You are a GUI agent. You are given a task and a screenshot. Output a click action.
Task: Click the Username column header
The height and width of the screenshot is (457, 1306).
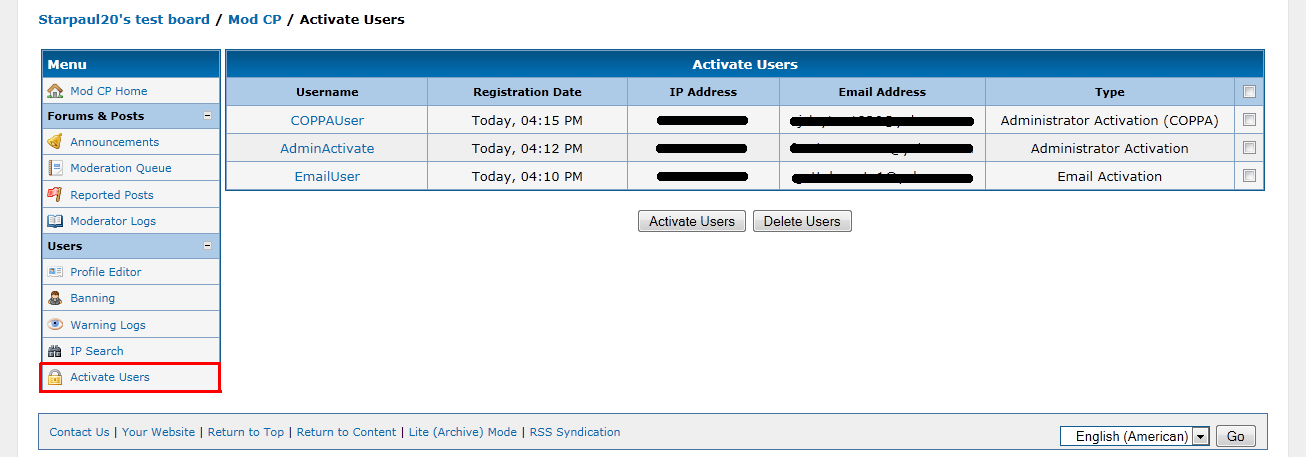pyautogui.click(x=327, y=92)
